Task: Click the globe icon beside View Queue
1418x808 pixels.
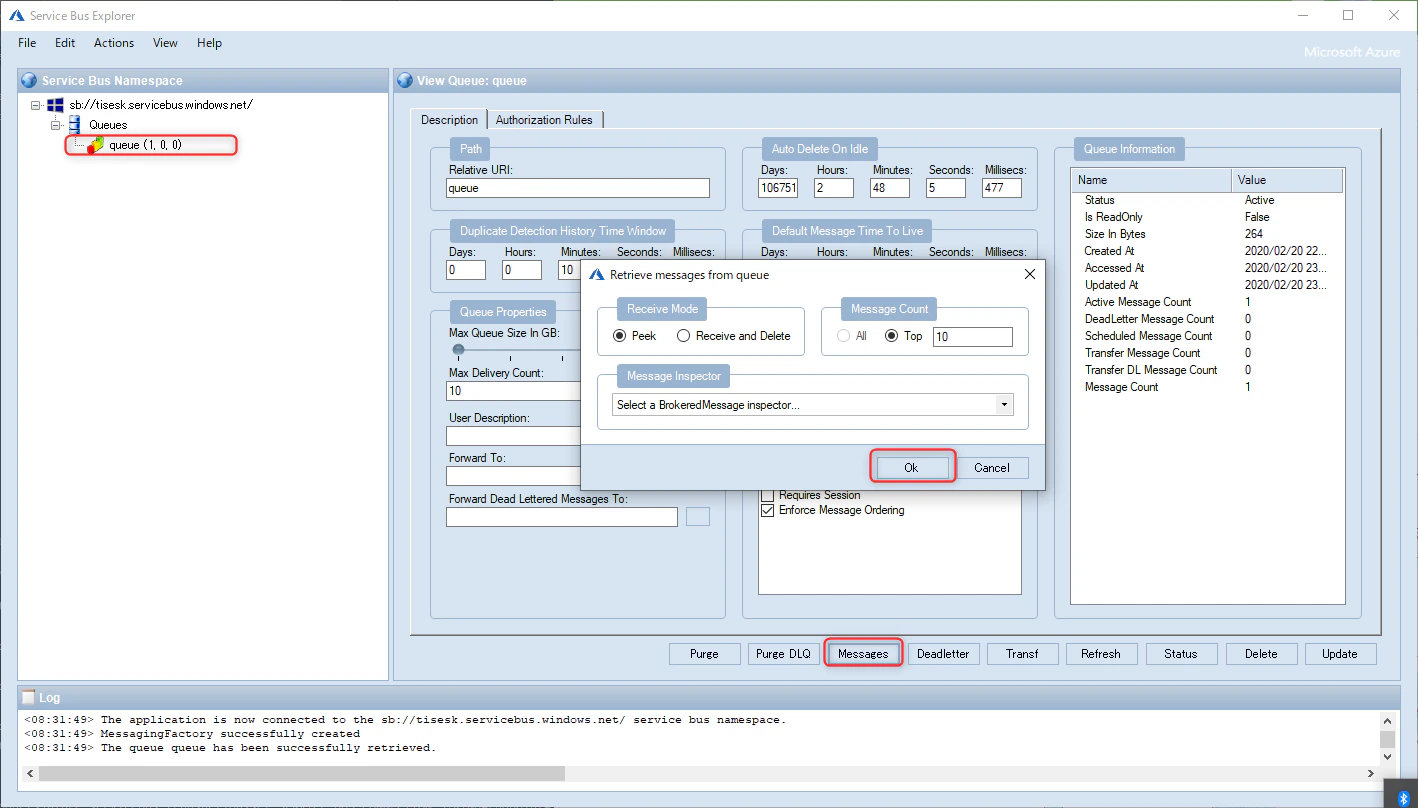Action: click(405, 81)
